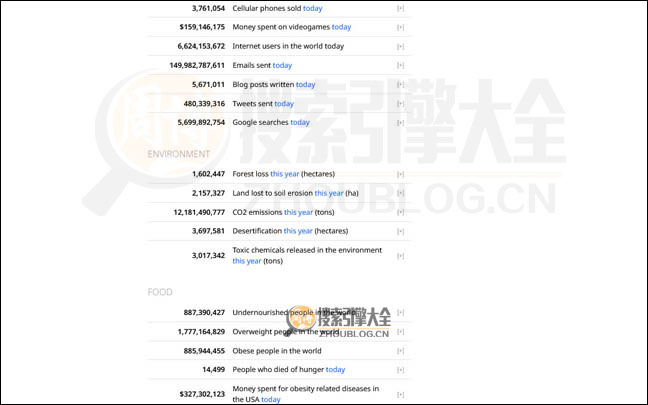Expand the Money spent on videogames row
Screen dimensions: 648x405
coord(401,27)
